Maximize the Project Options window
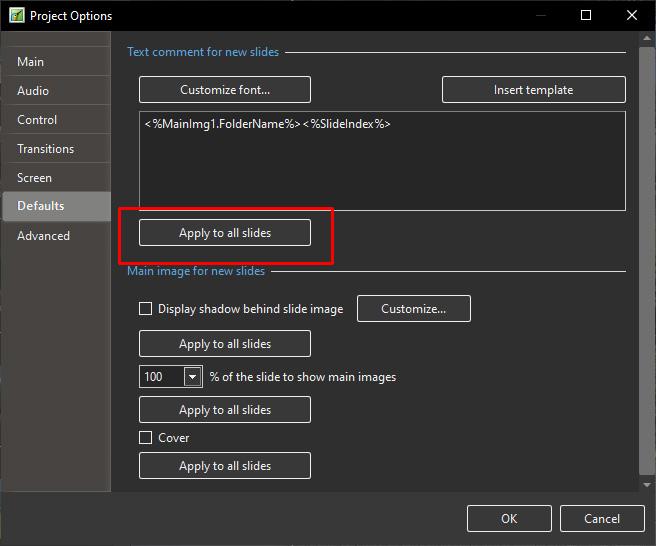 click(586, 15)
